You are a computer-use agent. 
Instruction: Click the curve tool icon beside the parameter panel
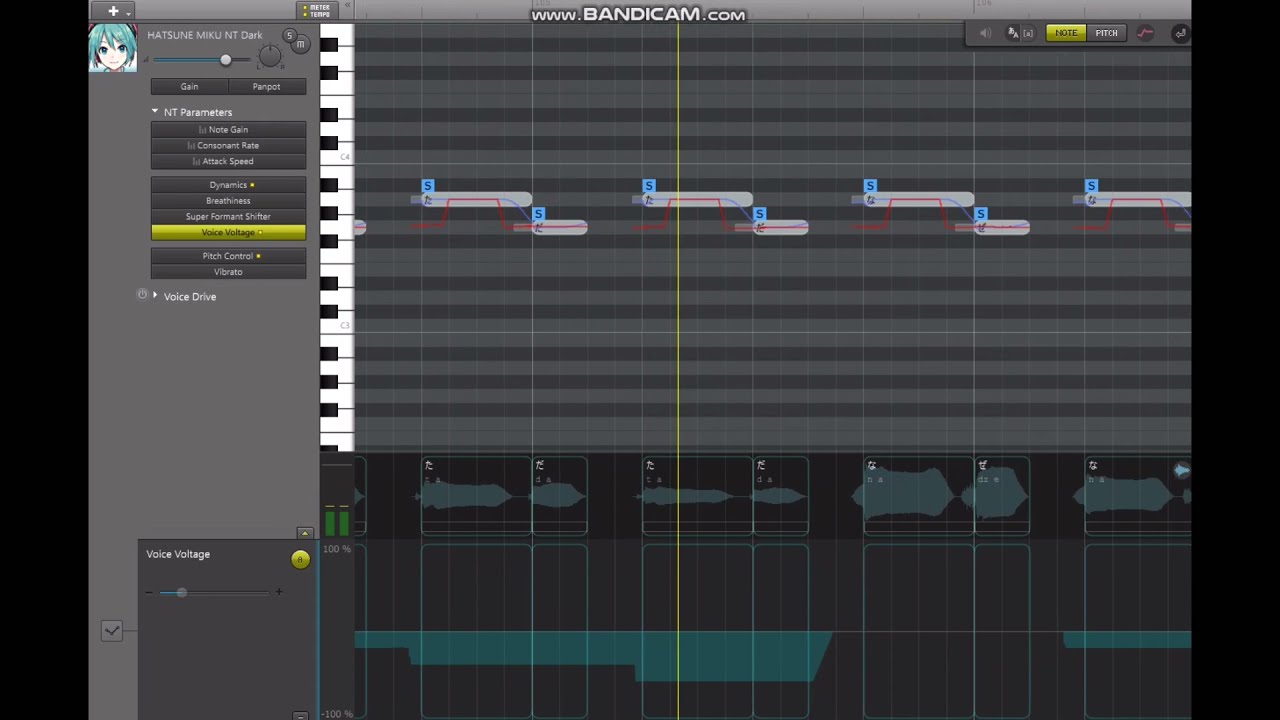pos(111,631)
